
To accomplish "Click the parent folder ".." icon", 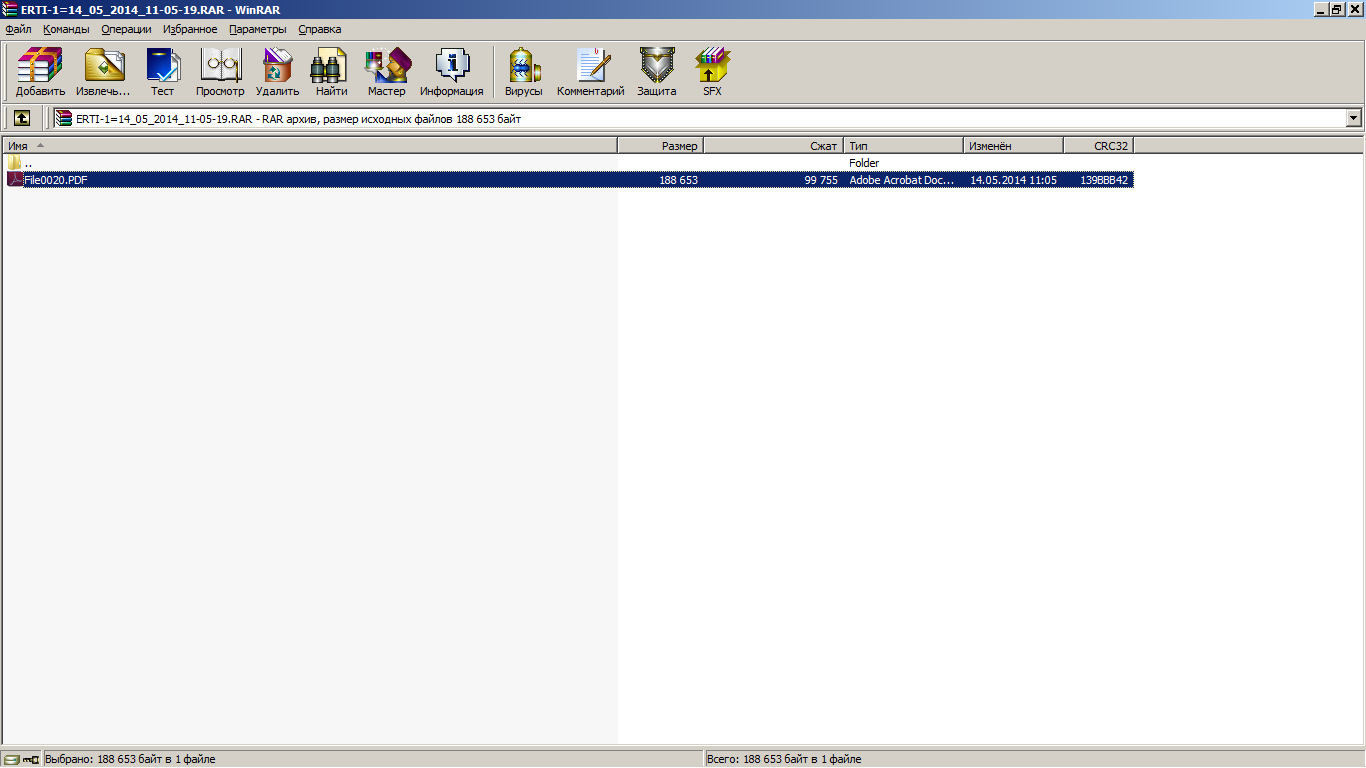I will 15,163.
